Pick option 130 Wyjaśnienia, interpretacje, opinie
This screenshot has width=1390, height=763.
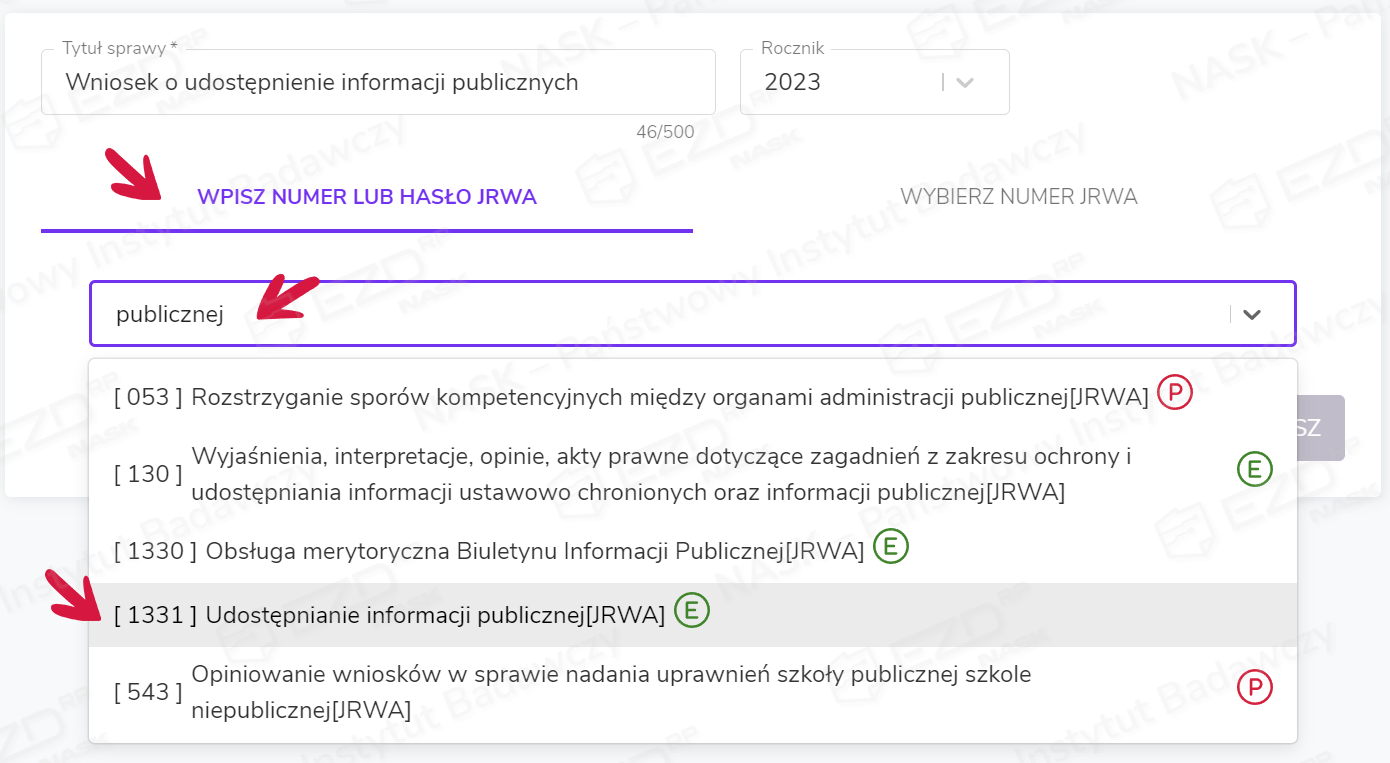[x=660, y=474]
